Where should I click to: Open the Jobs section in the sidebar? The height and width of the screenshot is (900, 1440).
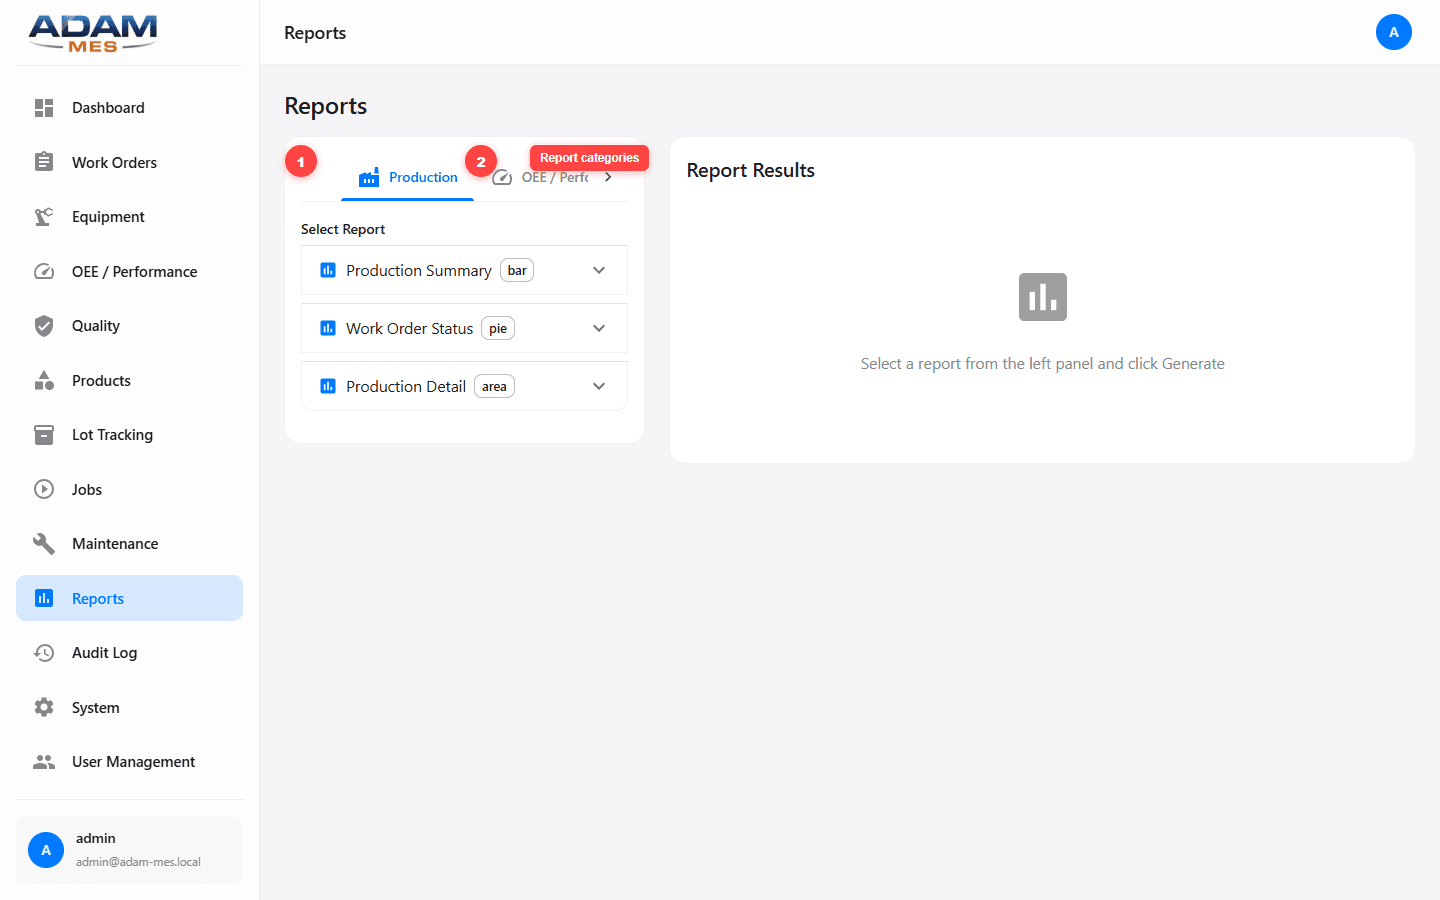coord(86,489)
